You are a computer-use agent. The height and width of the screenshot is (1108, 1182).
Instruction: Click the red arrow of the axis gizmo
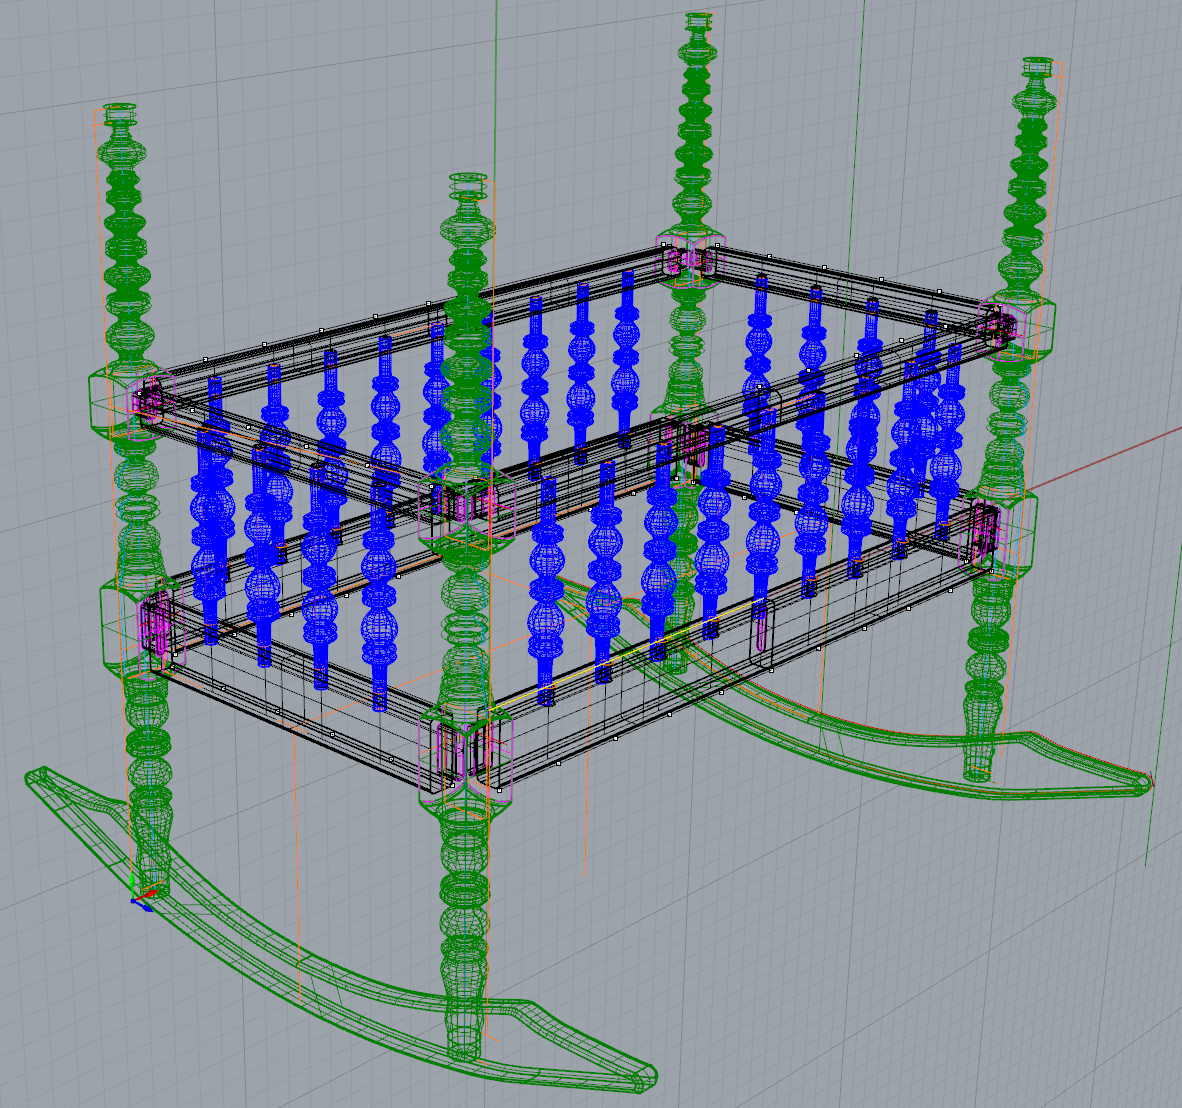(149, 891)
